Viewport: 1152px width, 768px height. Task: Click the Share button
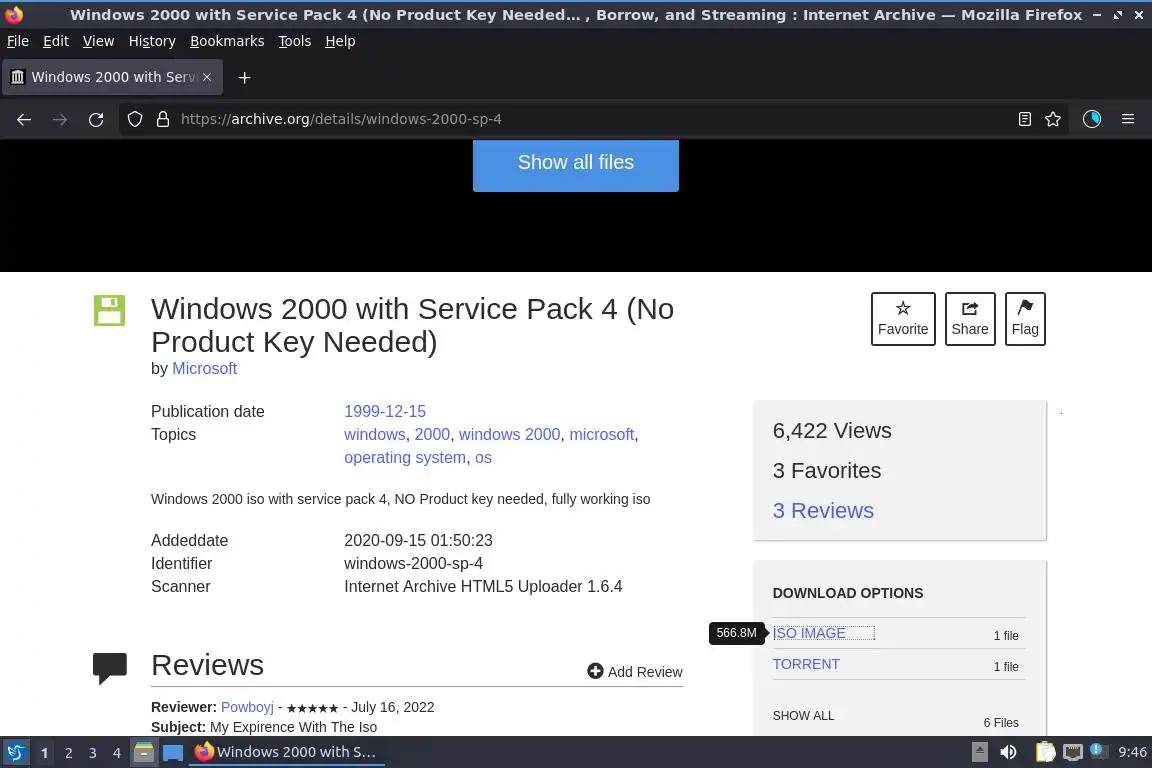970,319
